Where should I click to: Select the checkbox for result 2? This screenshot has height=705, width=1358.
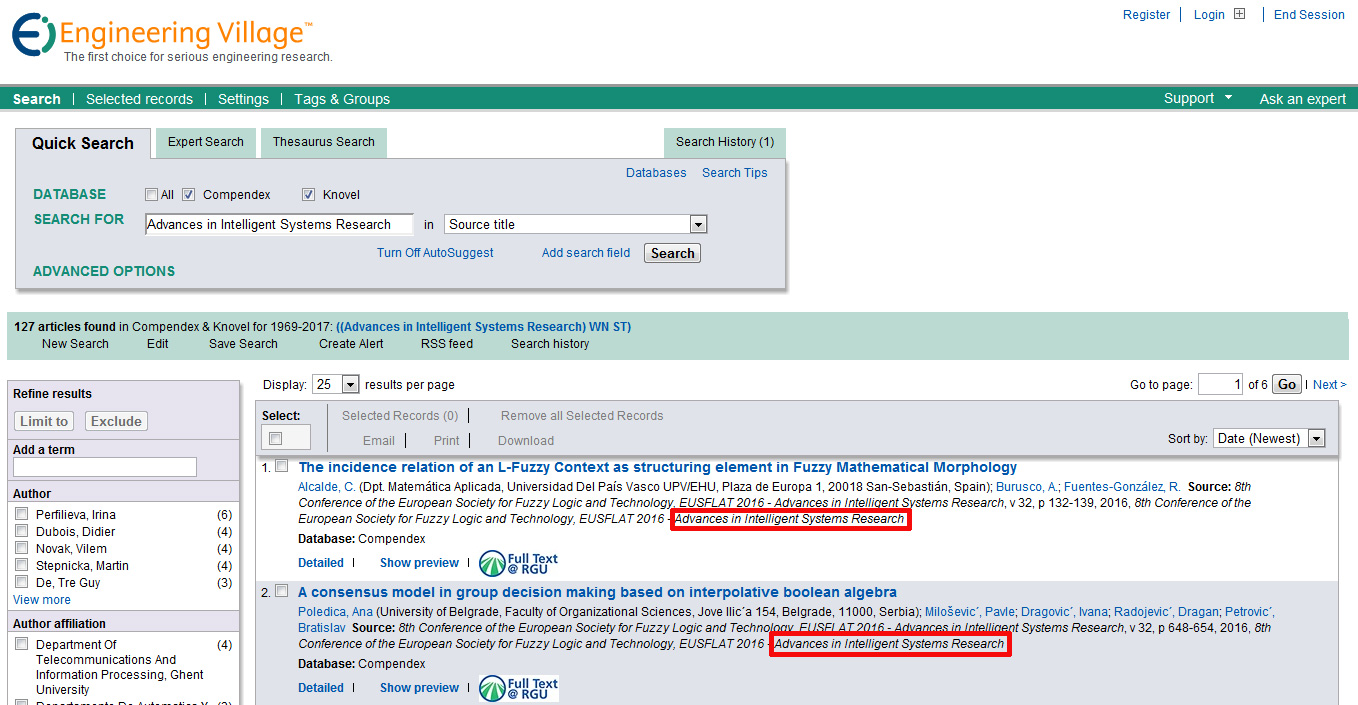[282, 591]
